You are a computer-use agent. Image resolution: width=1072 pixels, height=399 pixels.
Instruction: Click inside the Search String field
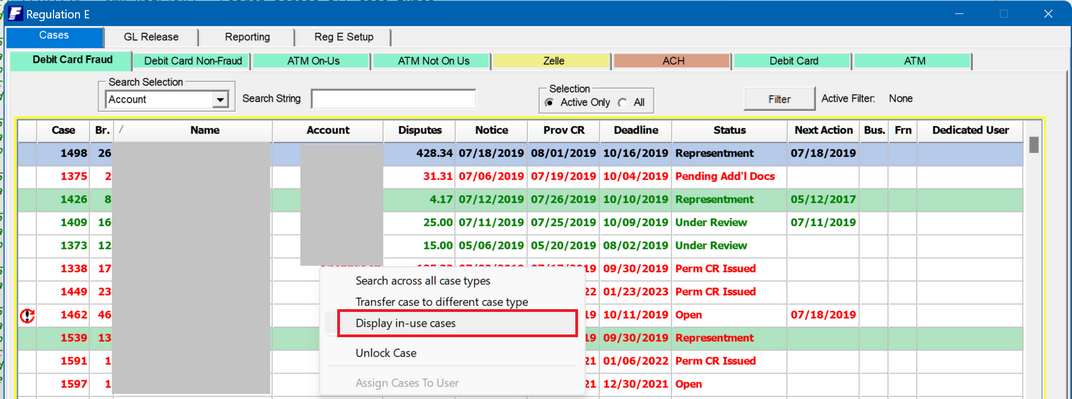pos(393,99)
